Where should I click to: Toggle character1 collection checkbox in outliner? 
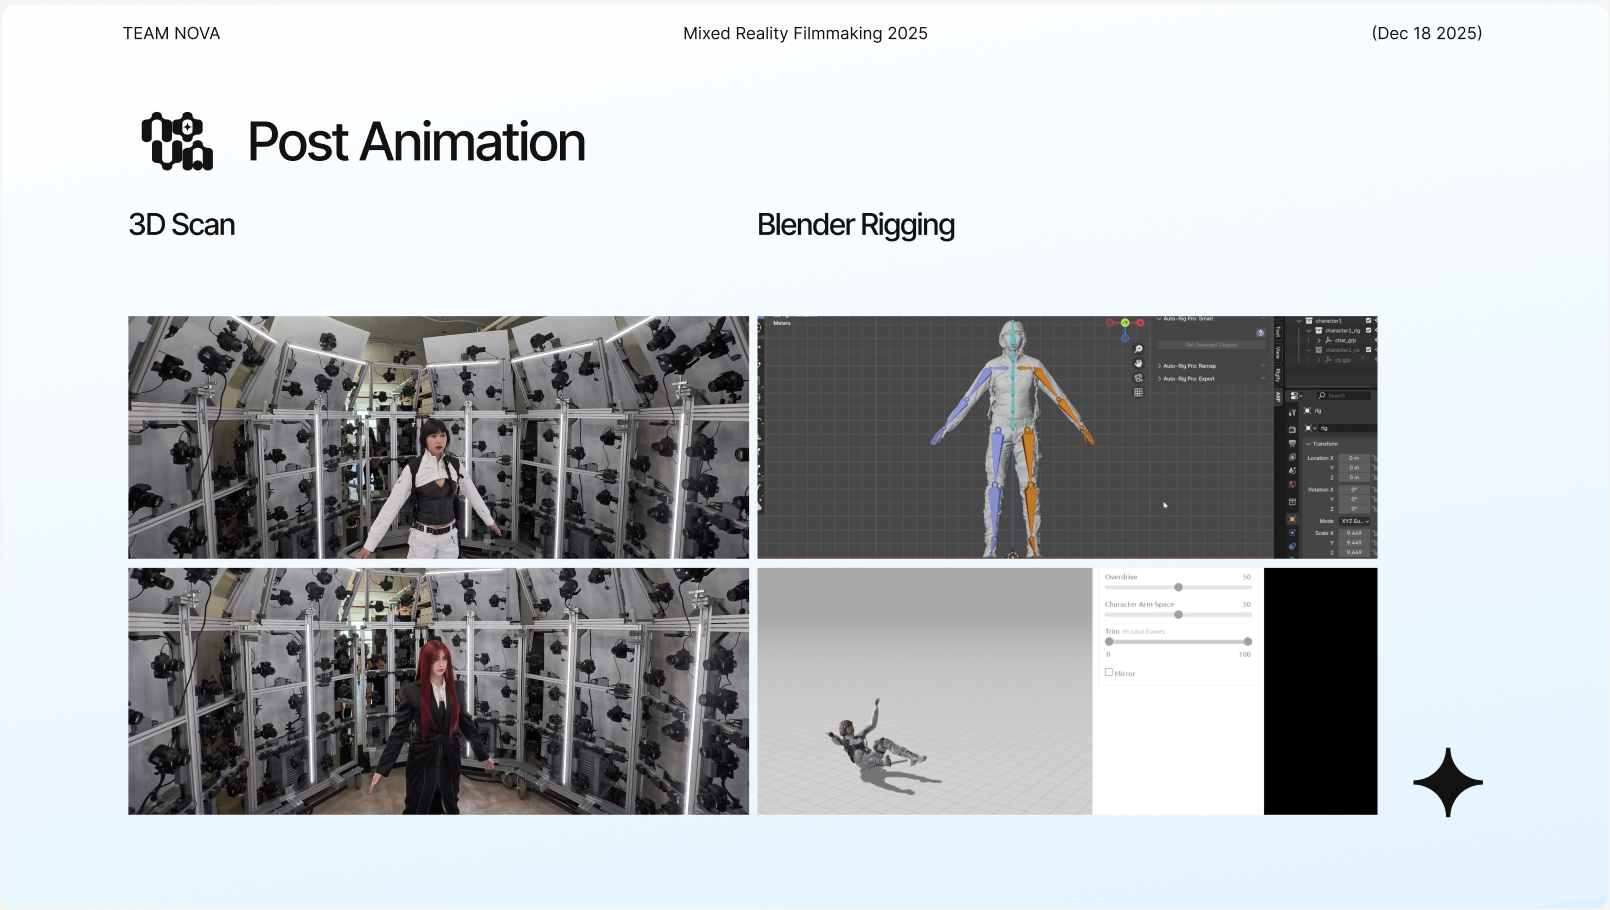pos(1369,321)
